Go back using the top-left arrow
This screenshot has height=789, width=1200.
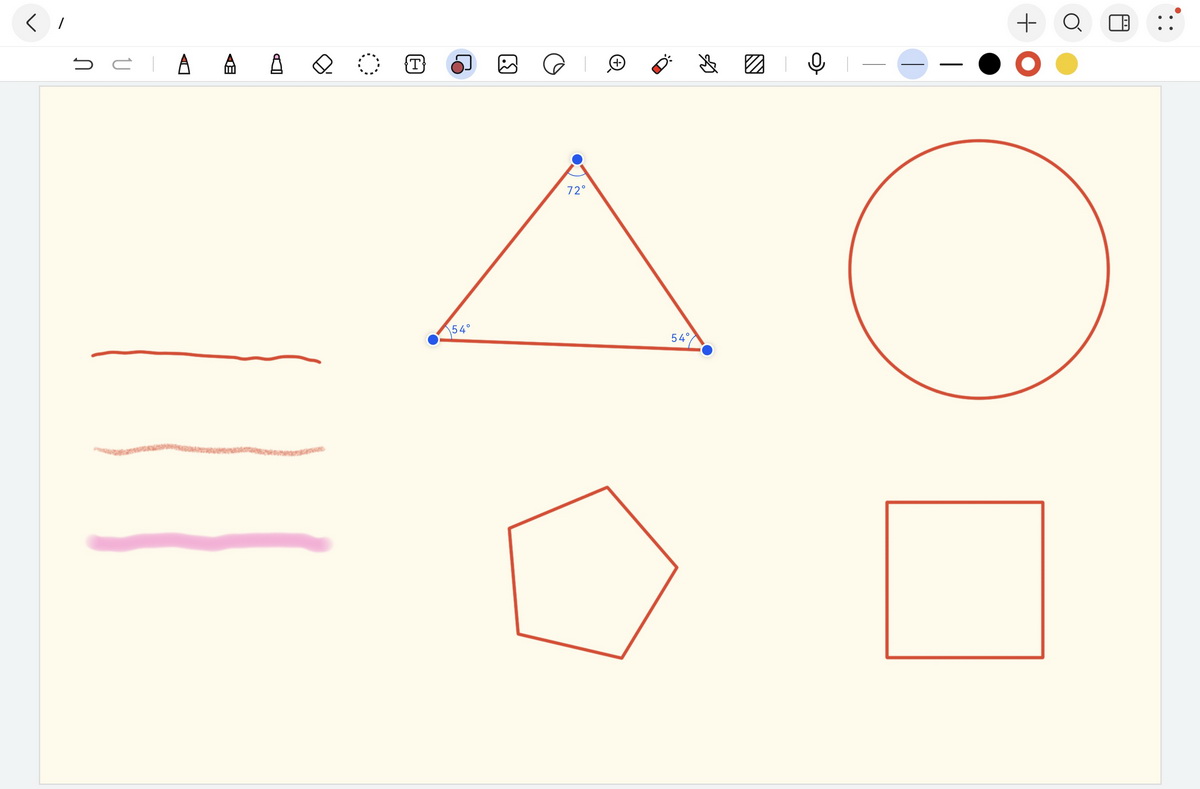click(x=33, y=22)
